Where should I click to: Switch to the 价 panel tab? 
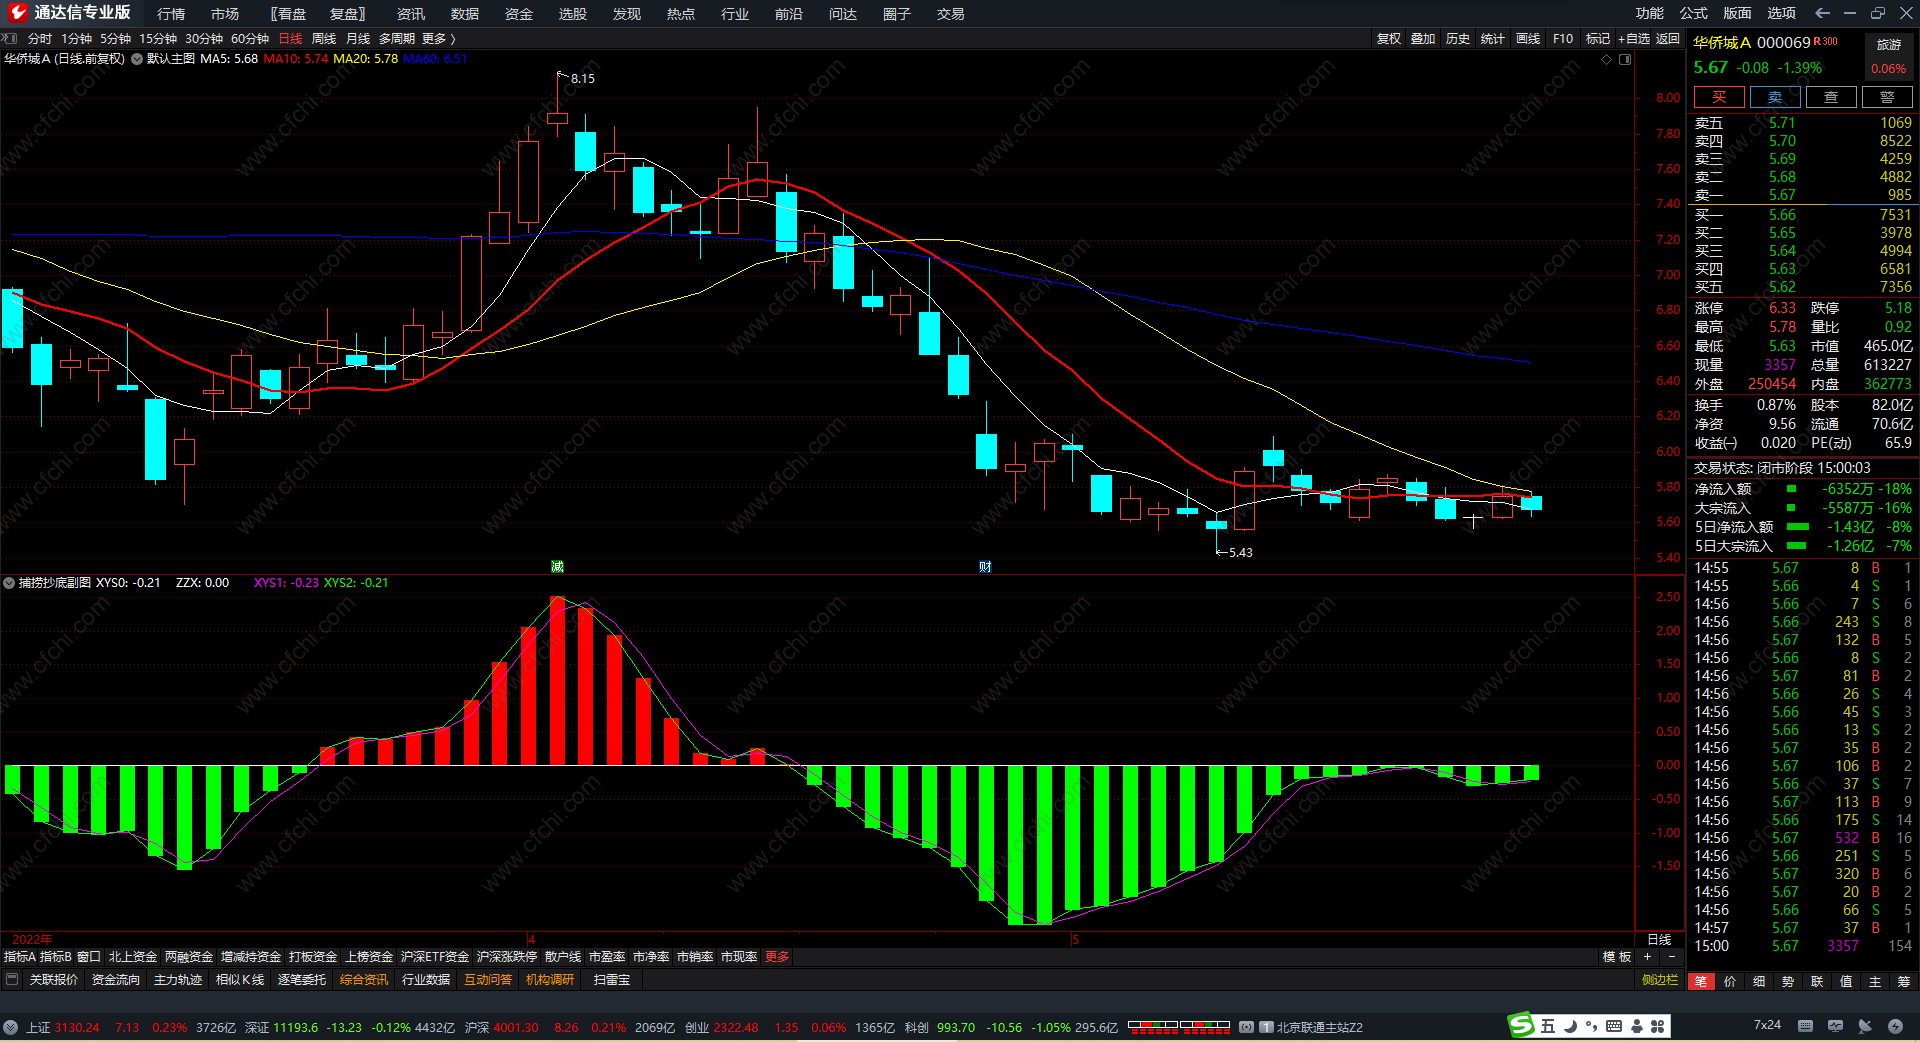(x=1730, y=982)
